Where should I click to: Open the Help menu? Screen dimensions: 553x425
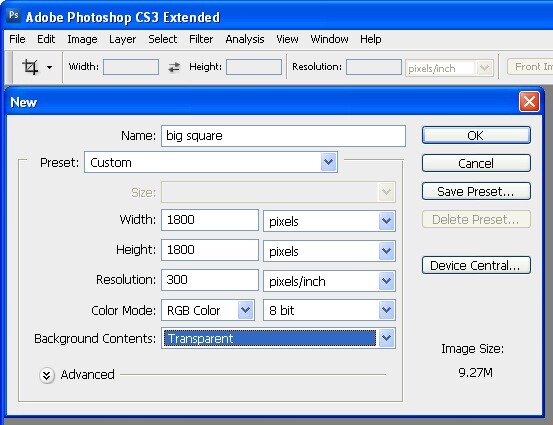click(x=371, y=39)
